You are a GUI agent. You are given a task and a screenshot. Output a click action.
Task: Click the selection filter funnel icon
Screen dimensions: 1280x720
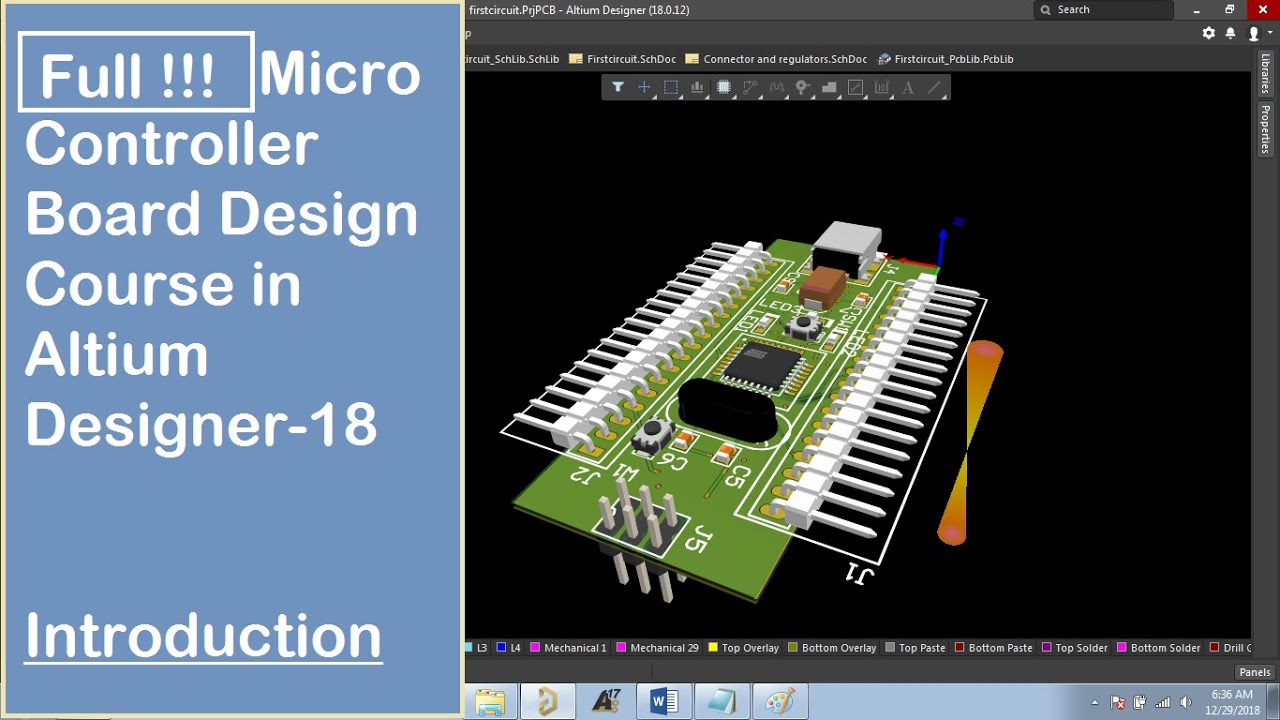pos(618,88)
